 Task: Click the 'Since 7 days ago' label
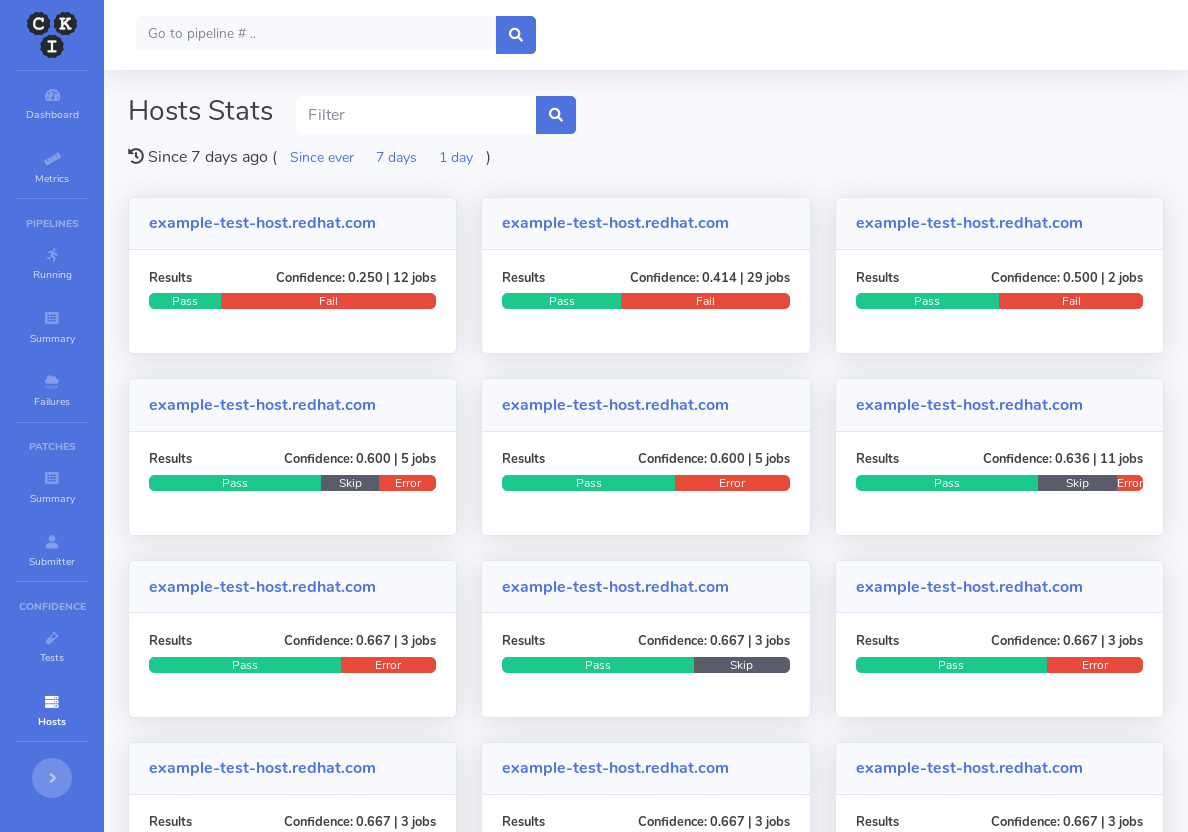(x=208, y=157)
